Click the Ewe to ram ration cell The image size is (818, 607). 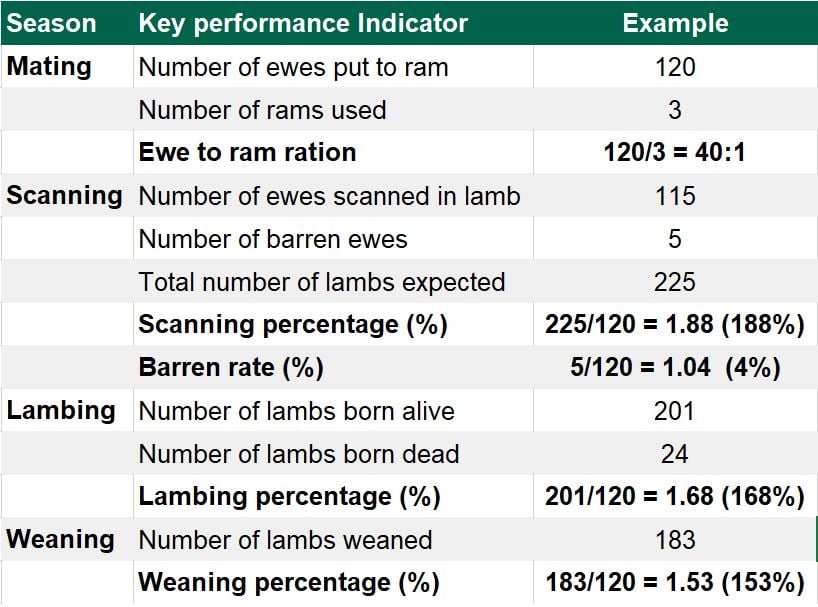click(x=247, y=153)
